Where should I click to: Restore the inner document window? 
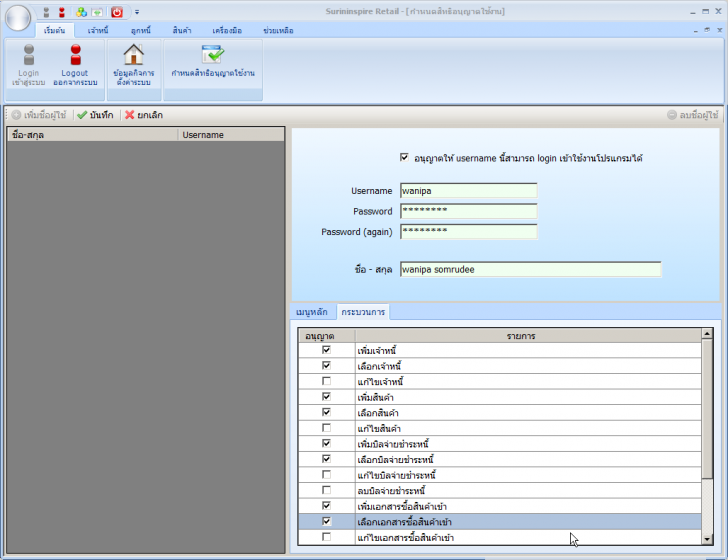point(707,30)
